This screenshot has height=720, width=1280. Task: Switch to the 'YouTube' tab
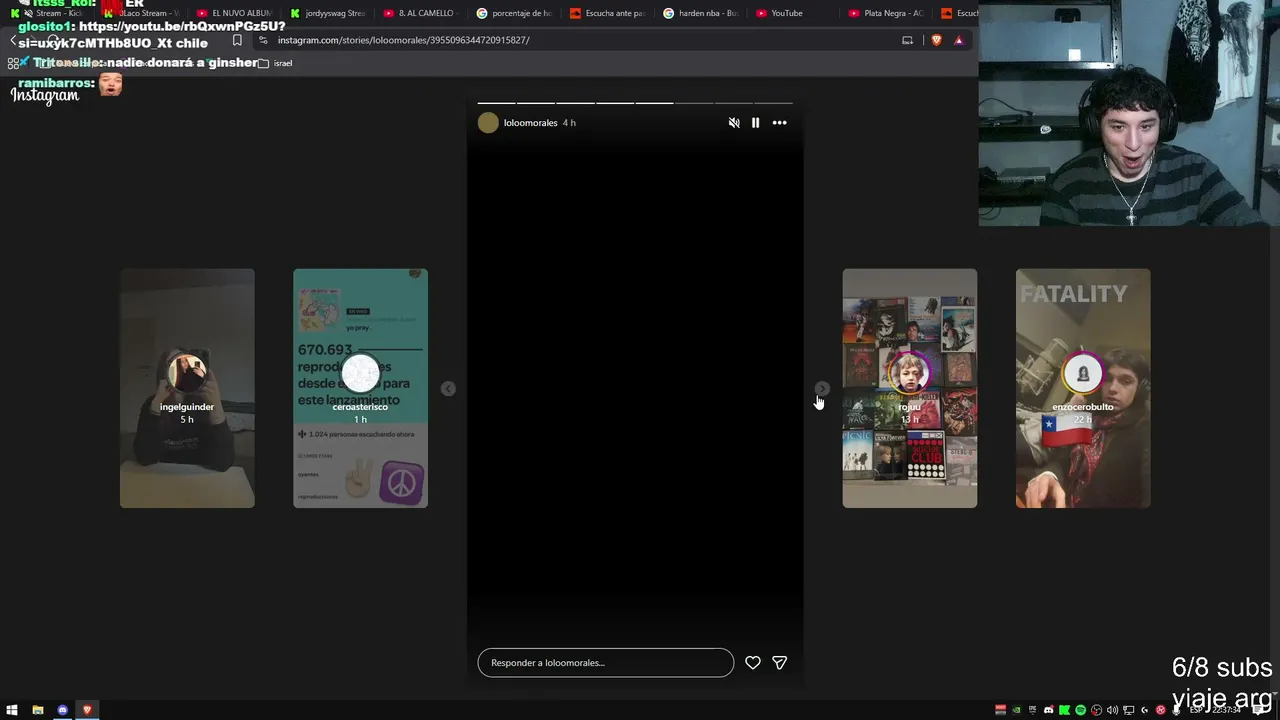(x=792, y=13)
